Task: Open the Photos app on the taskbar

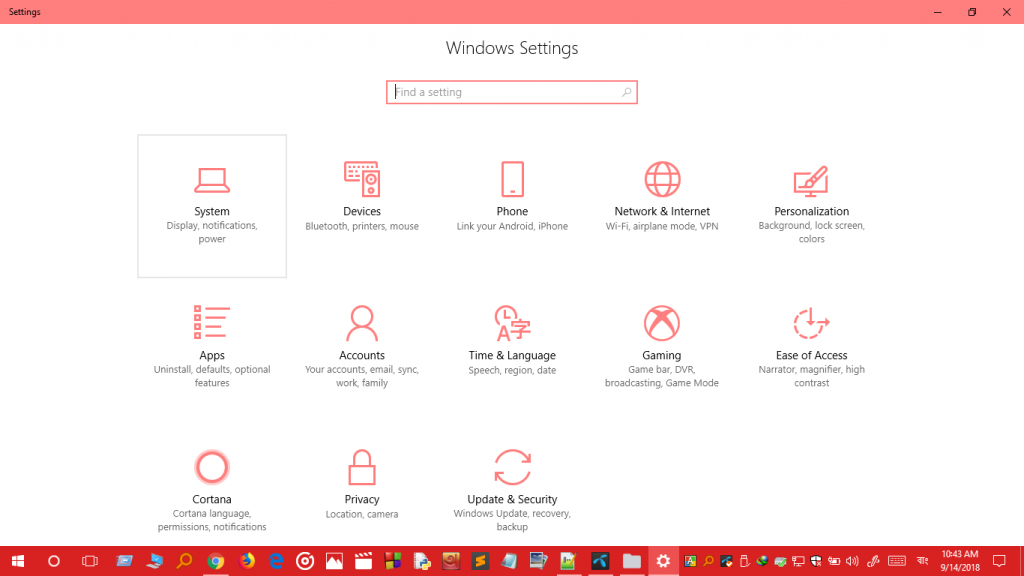Action: (334, 561)
